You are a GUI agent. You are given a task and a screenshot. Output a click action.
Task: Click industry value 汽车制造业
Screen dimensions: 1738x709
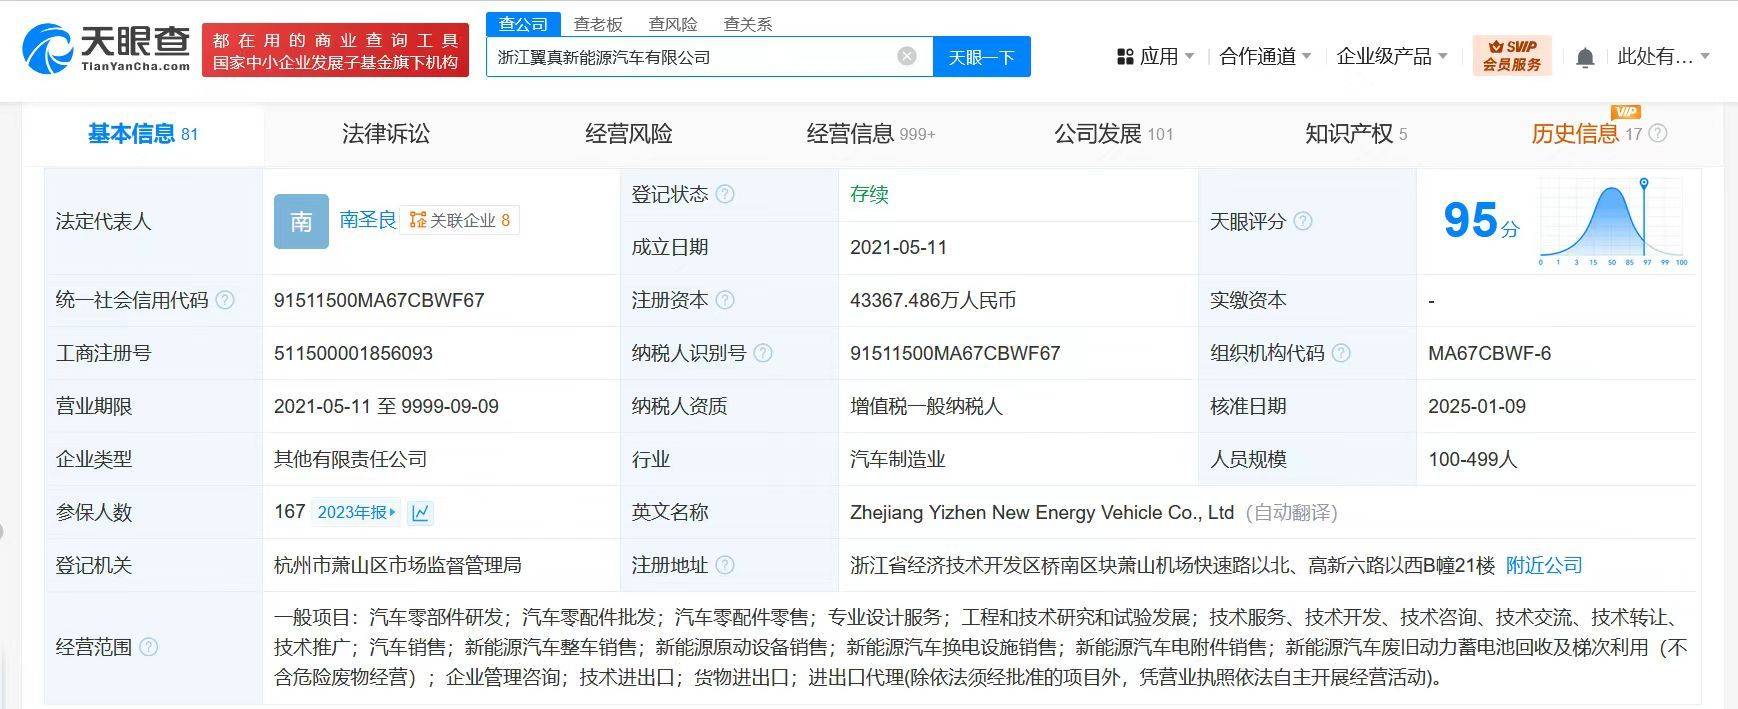click(897, 459)
